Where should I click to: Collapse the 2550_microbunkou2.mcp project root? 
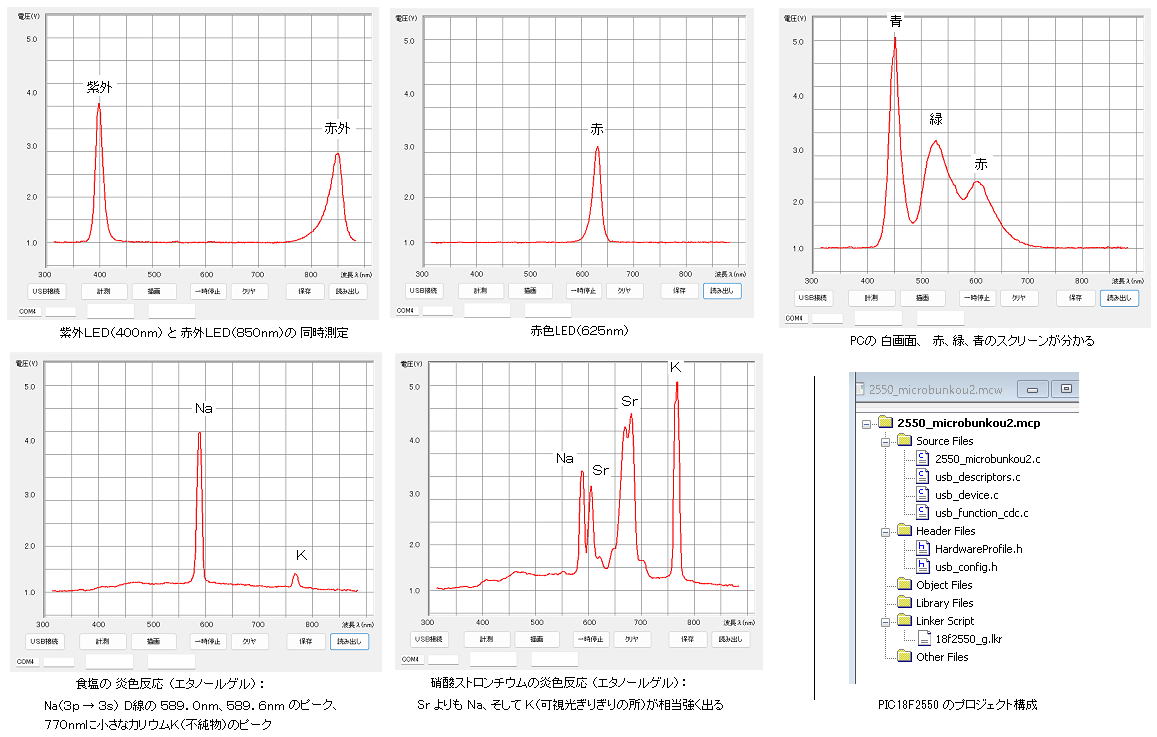click(867, 423)
